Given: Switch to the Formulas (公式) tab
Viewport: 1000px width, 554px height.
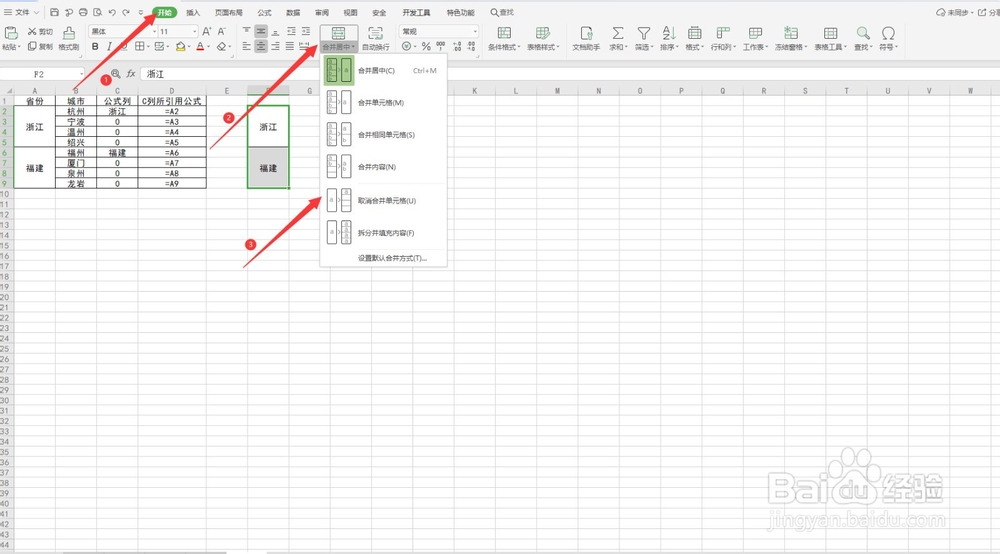Looking at the screenshot, I should click(x=265, y=13).
